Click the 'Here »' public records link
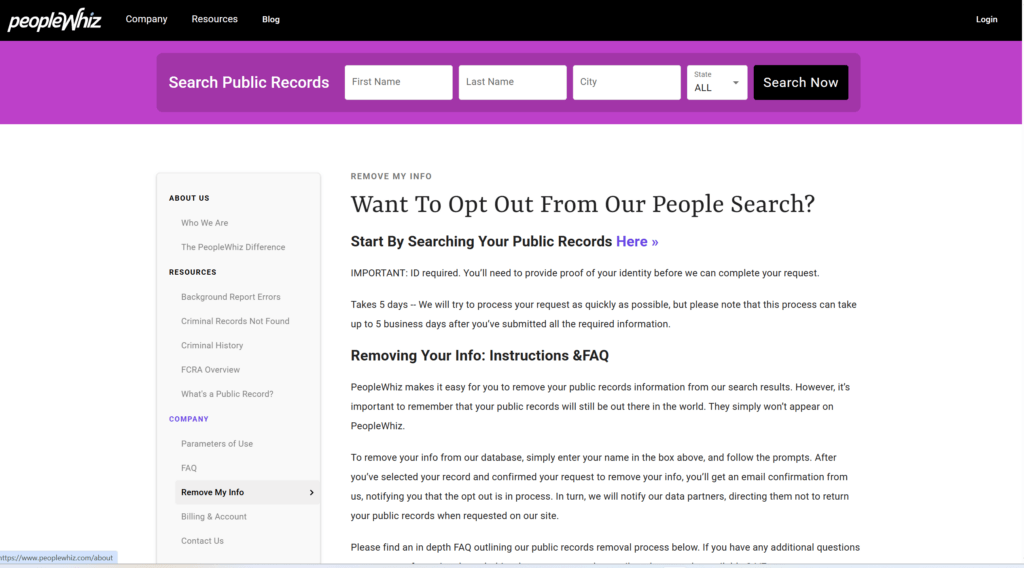 tap(637, 242)
